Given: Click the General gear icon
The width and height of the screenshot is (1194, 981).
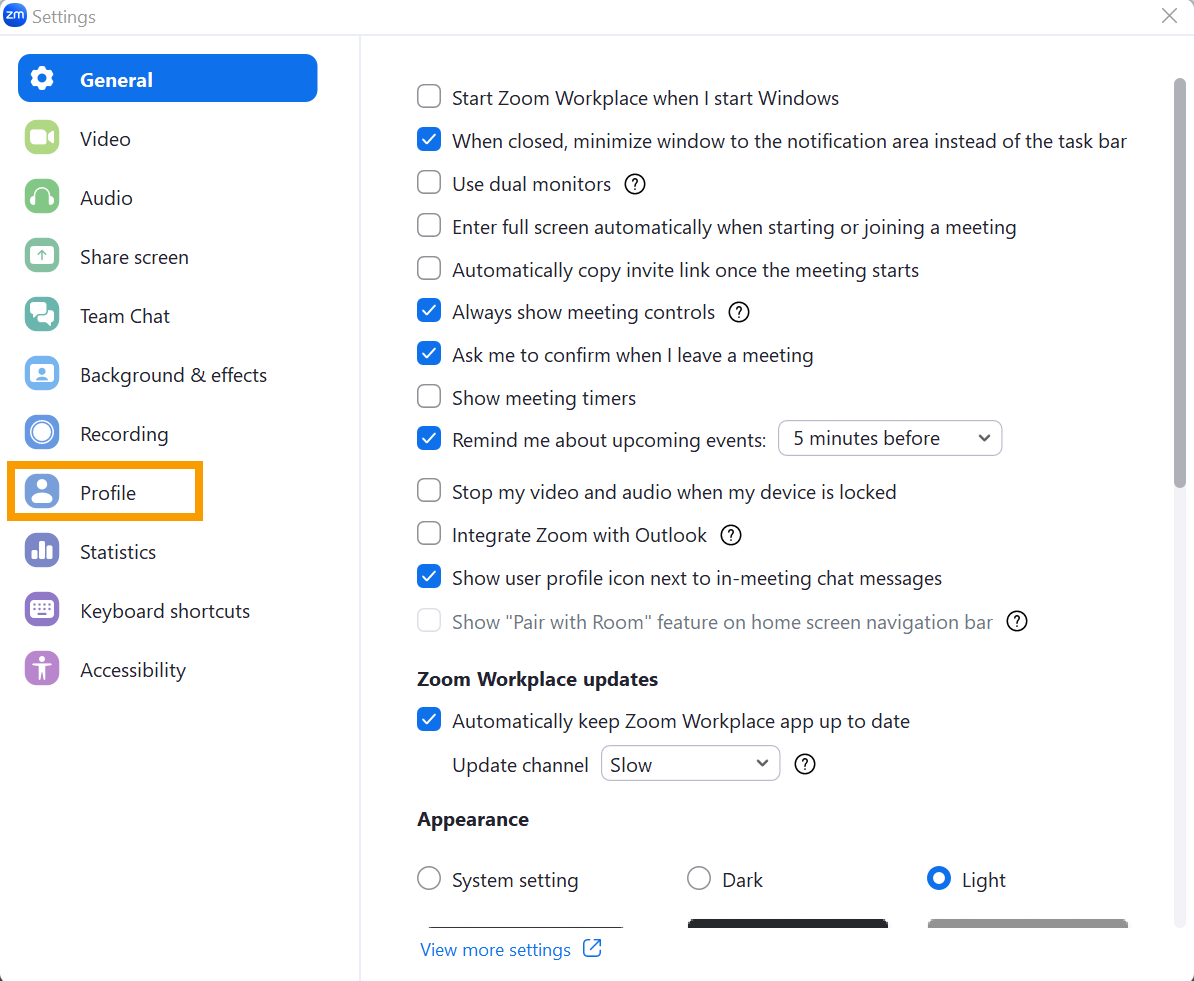Looking at the screenshot, I should point(42,78).
